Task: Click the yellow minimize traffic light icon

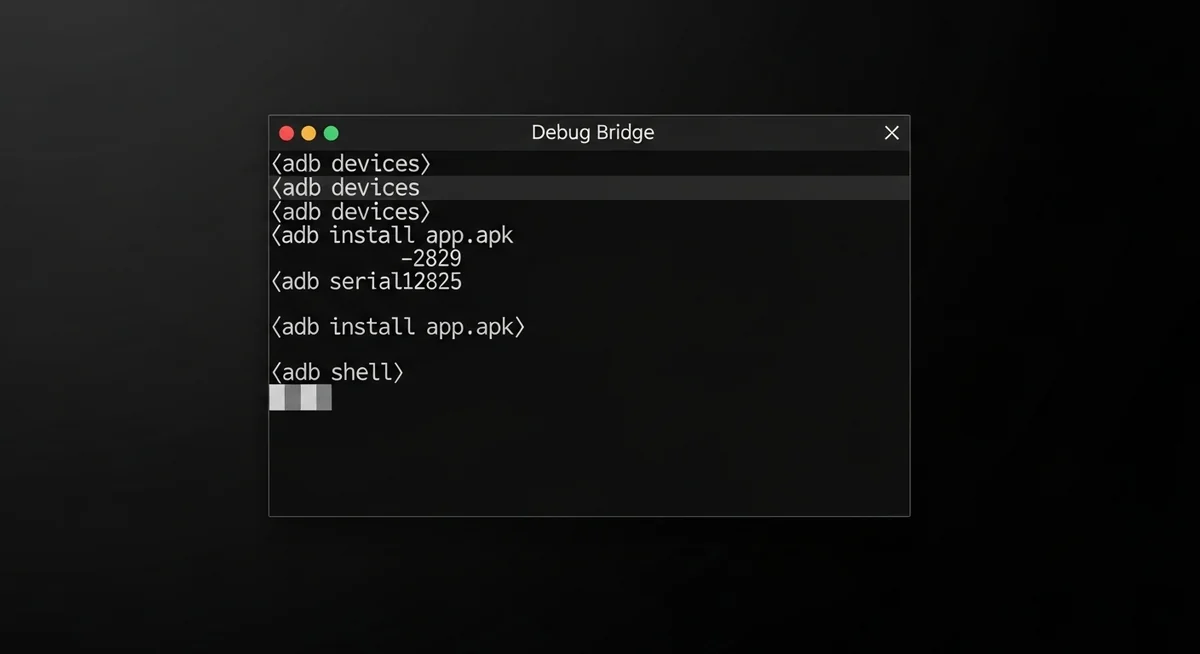Action: 309,132
